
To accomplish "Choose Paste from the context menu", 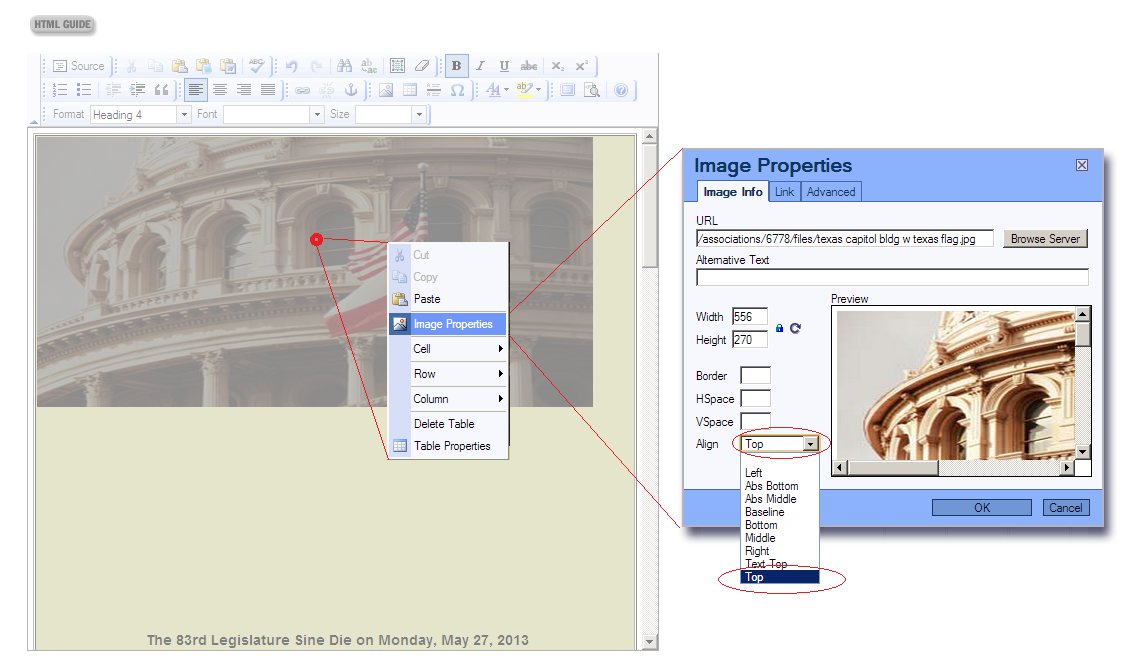I will click(449, 299).
